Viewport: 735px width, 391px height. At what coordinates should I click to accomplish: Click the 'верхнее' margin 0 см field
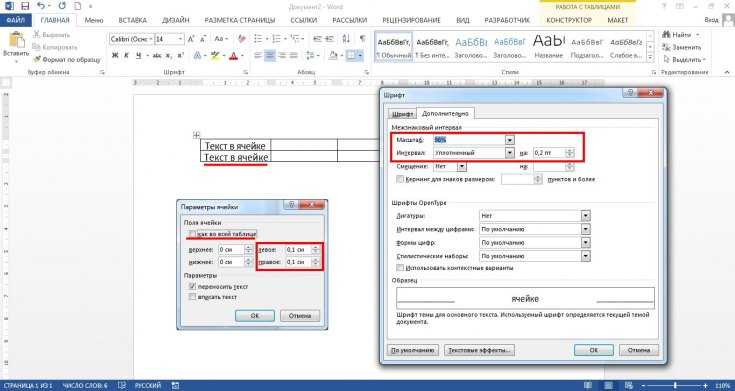[x=232, y=250]
